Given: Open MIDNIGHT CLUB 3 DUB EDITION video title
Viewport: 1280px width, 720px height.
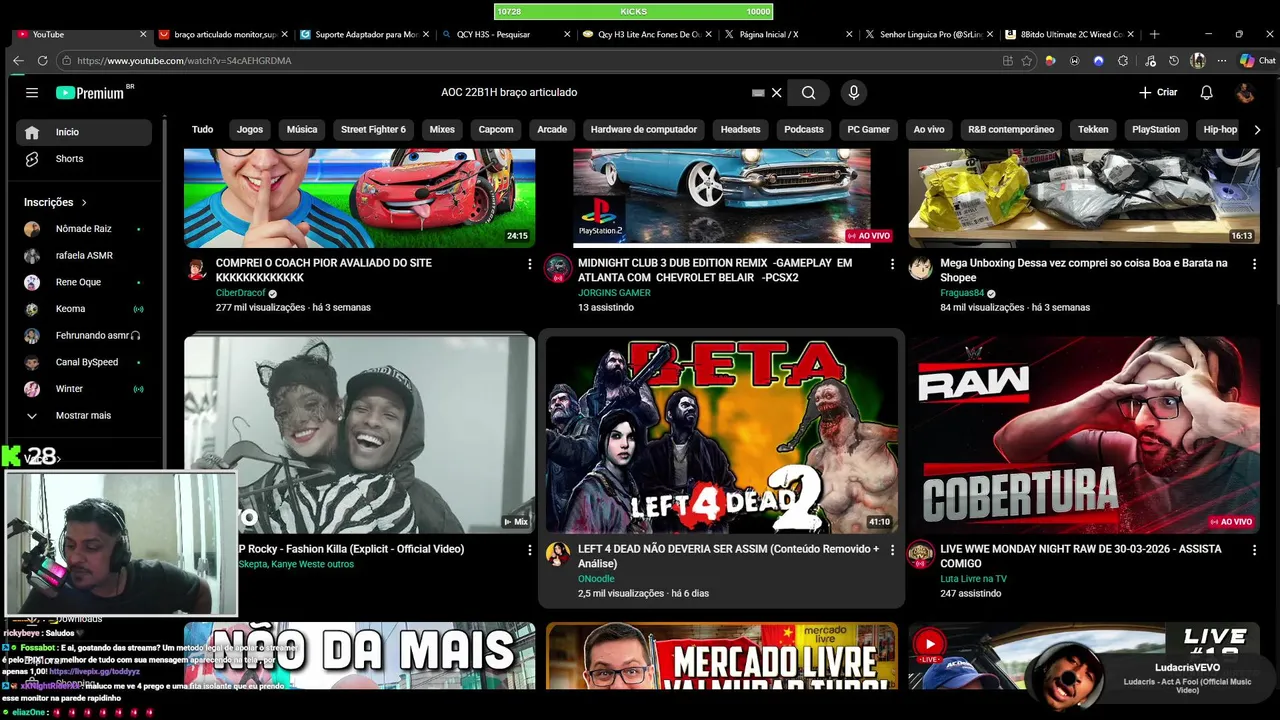Looking at the screenshot, I should point(715,270).
